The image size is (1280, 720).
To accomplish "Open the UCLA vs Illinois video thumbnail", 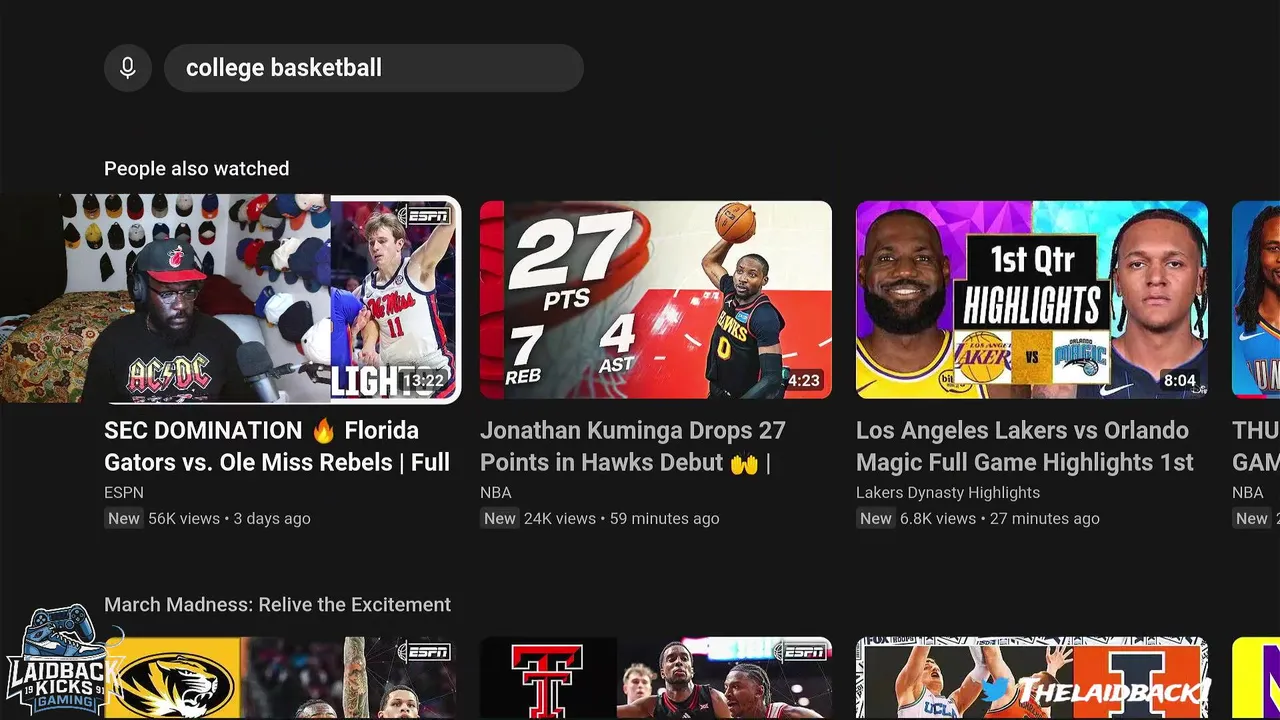I will point(1032,678).
